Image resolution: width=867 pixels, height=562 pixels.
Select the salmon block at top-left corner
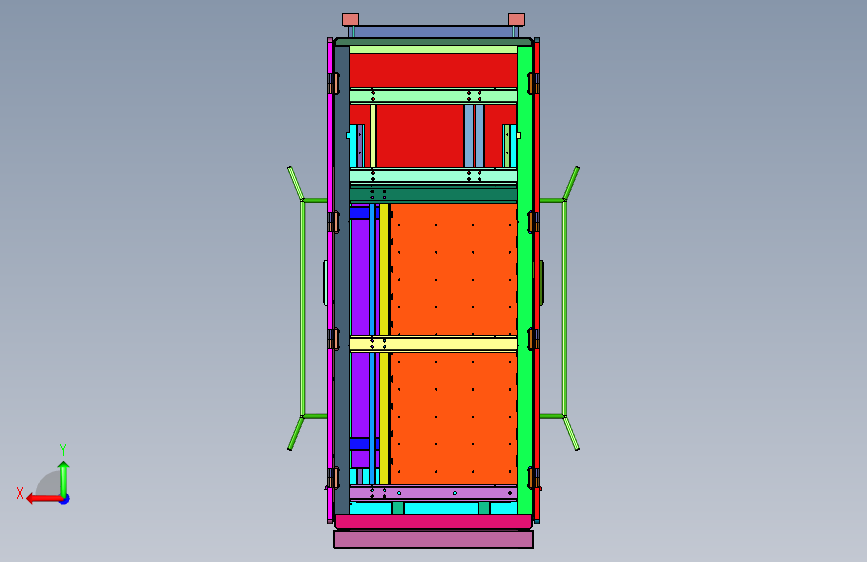(x=351, y=20)
